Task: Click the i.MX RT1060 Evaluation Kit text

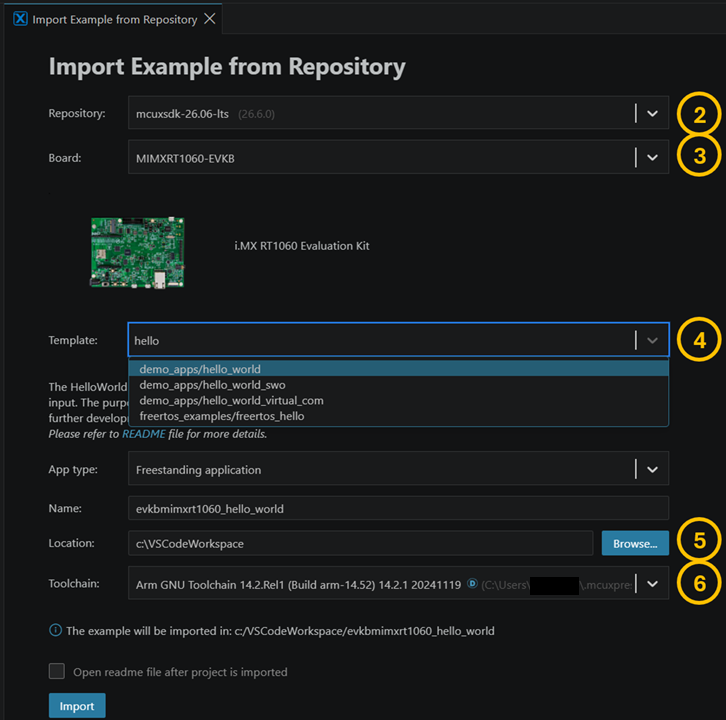Action: pyautogui.click(x=301, y=246)
